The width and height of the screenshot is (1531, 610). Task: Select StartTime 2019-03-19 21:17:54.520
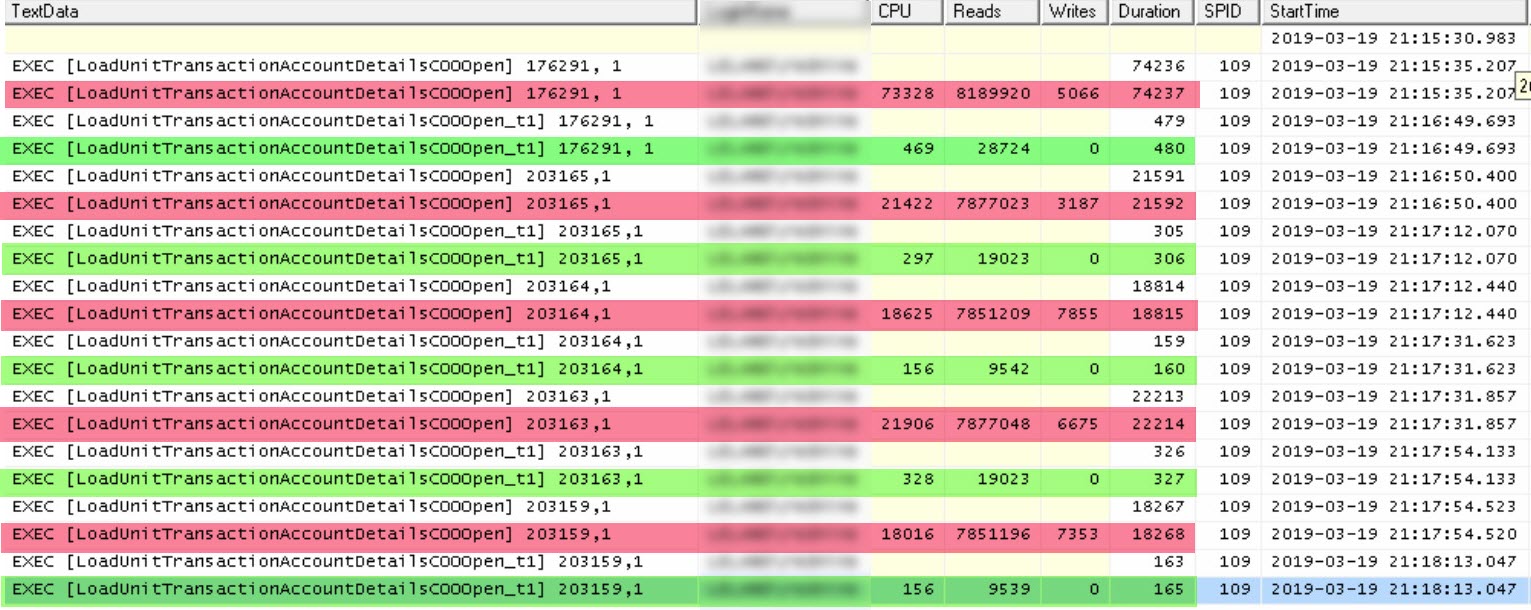[x=1393, y=533]
